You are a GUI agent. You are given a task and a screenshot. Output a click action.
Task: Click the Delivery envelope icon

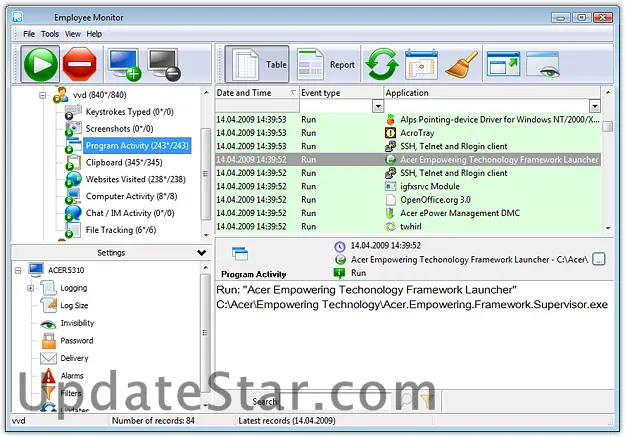[48, 358]
